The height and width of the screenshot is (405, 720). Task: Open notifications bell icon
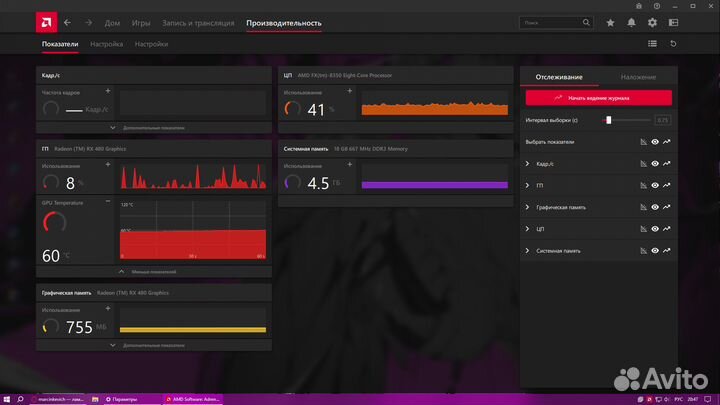point(631,22)
